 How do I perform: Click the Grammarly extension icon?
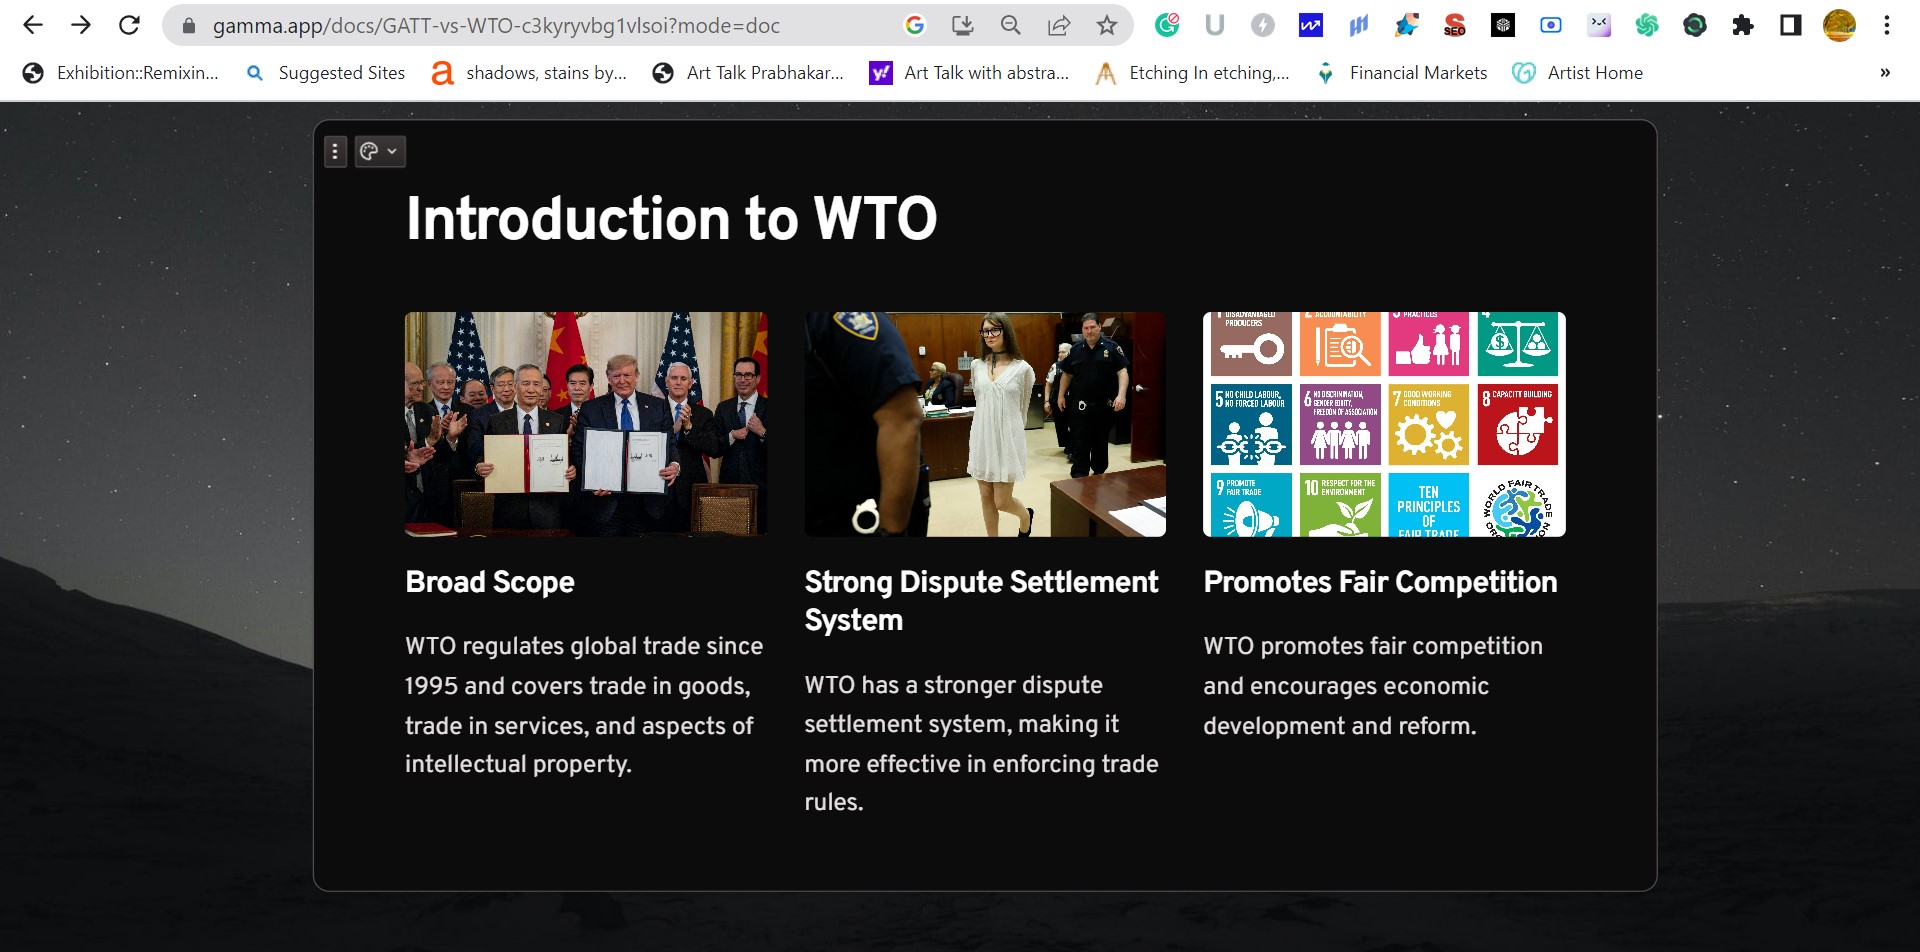coord(1167,25)
